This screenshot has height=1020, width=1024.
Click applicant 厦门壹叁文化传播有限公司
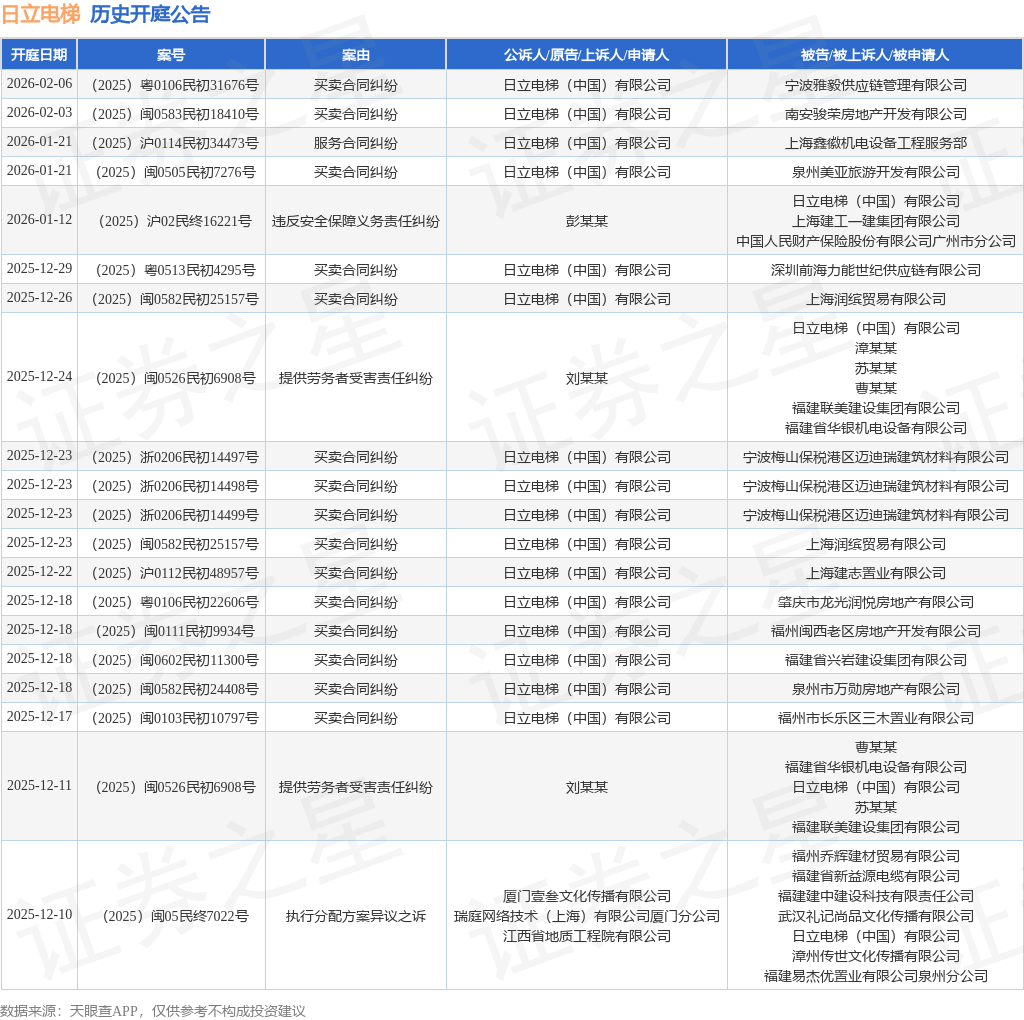(586, 896)
